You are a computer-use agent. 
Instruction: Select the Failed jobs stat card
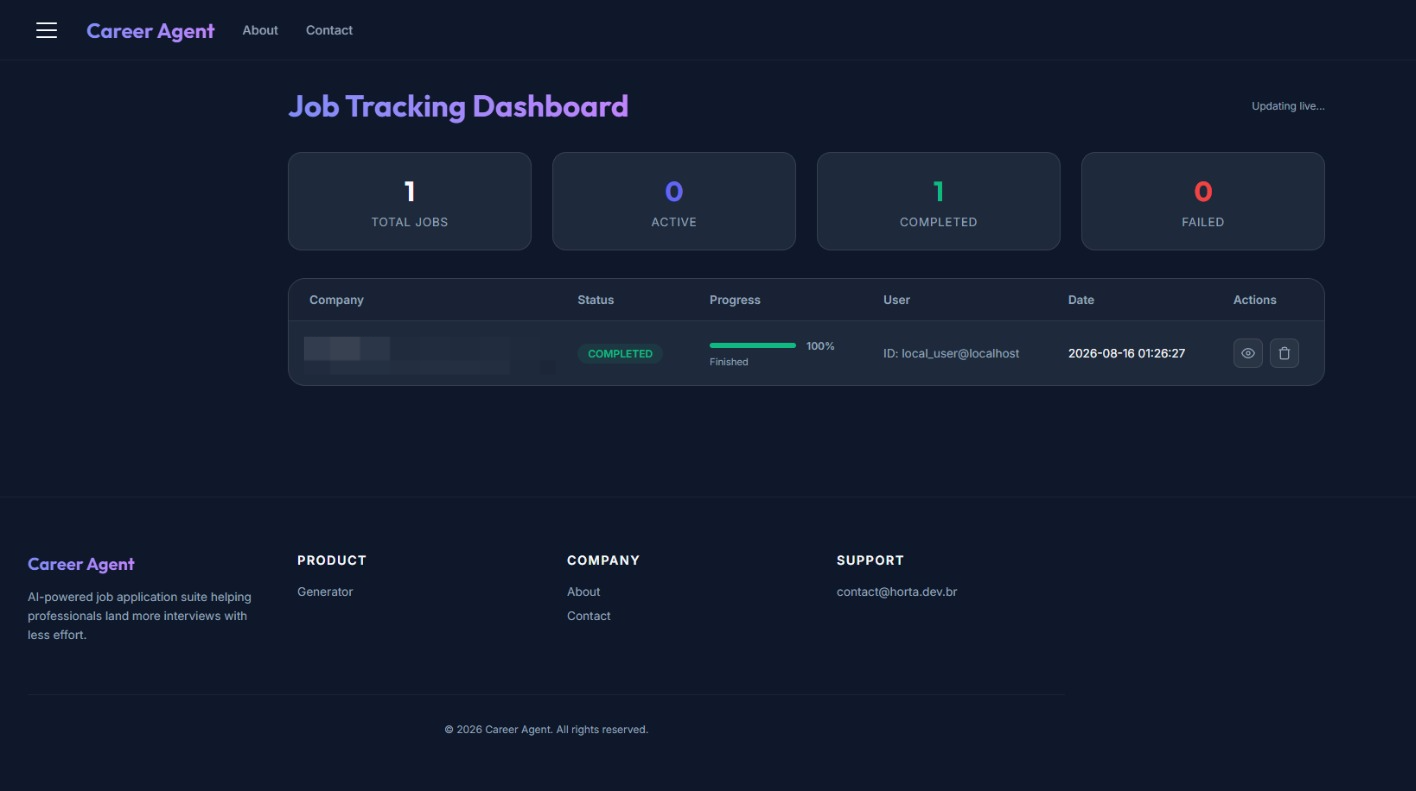click(1203, 201)
